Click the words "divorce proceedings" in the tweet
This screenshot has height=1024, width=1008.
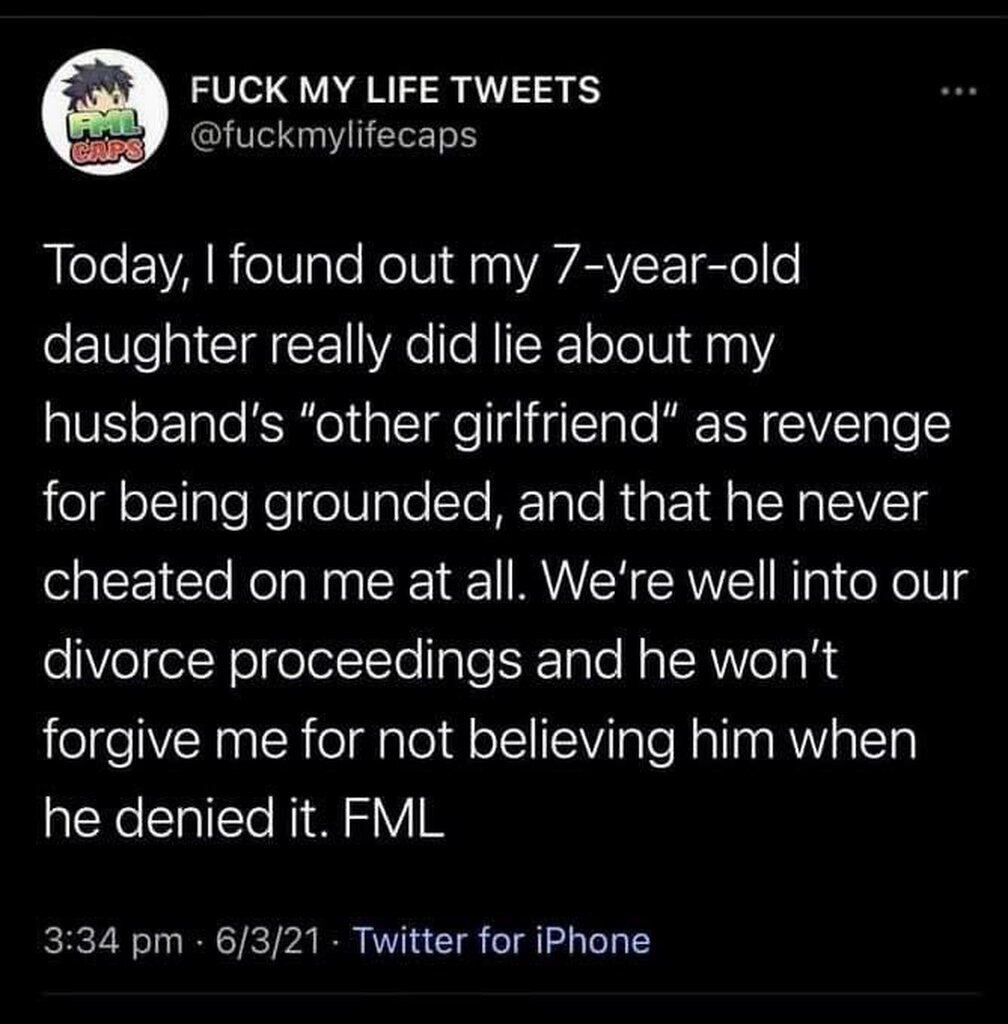283,662
